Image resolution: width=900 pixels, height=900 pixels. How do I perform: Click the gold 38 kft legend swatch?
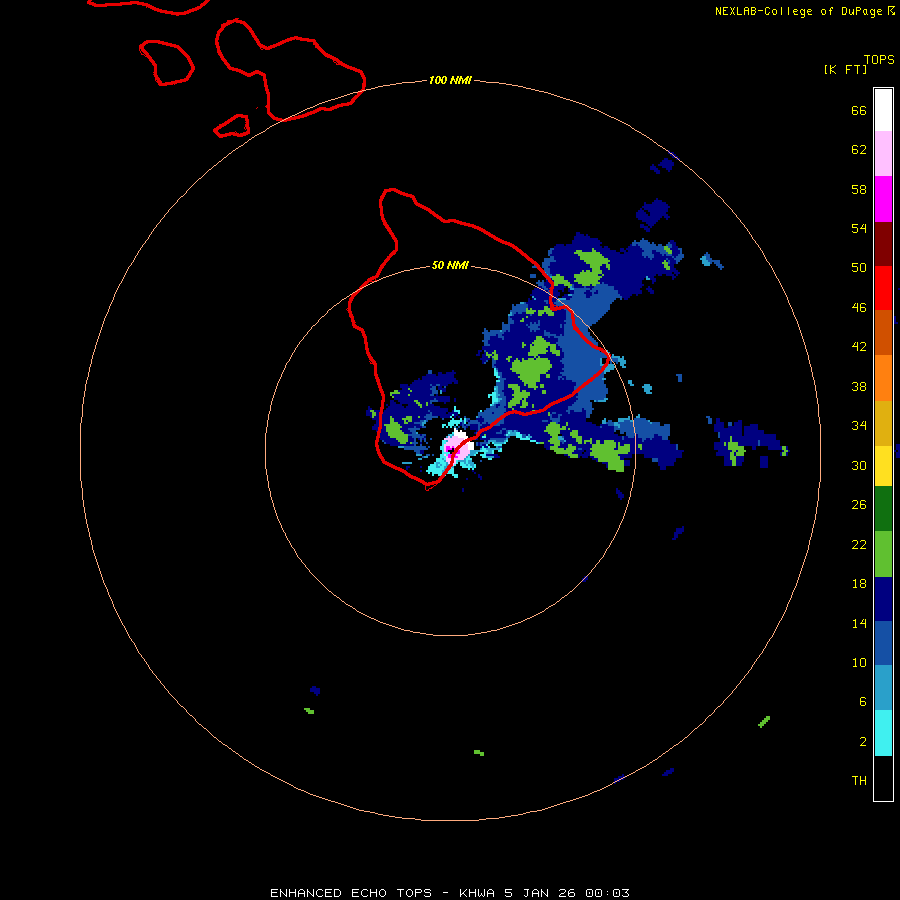pos(883,423)
